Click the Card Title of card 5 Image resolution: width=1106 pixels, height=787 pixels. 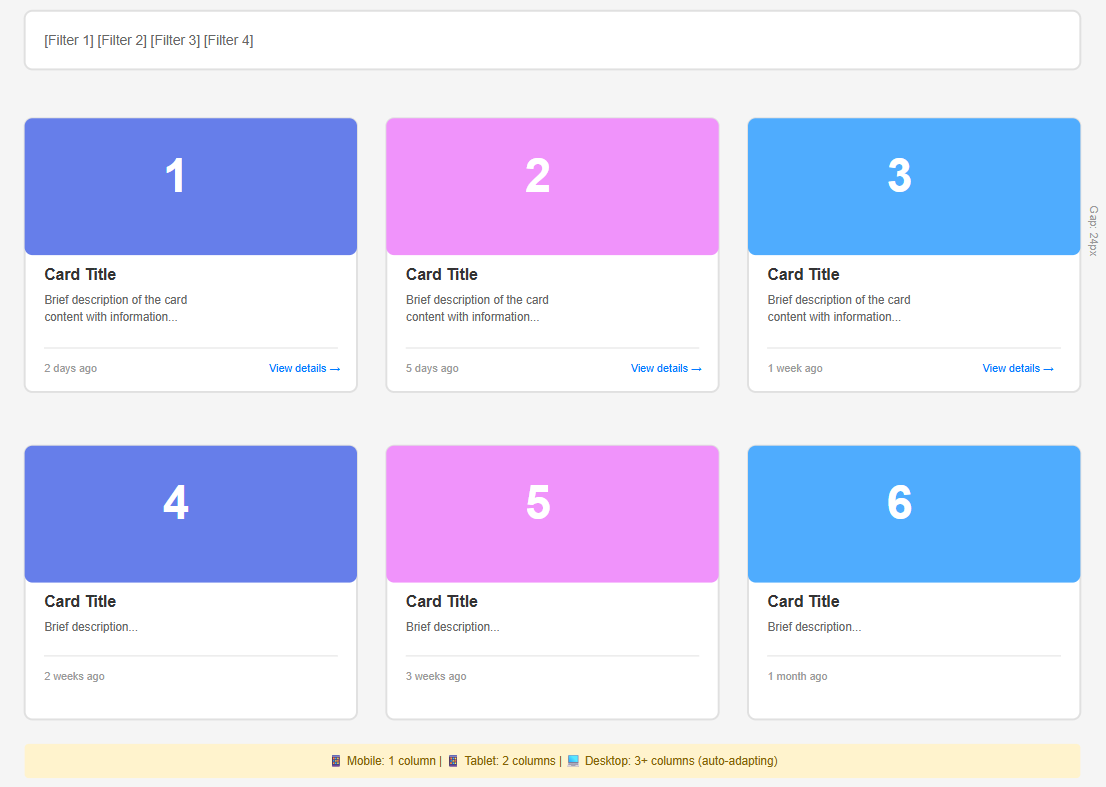442,602
